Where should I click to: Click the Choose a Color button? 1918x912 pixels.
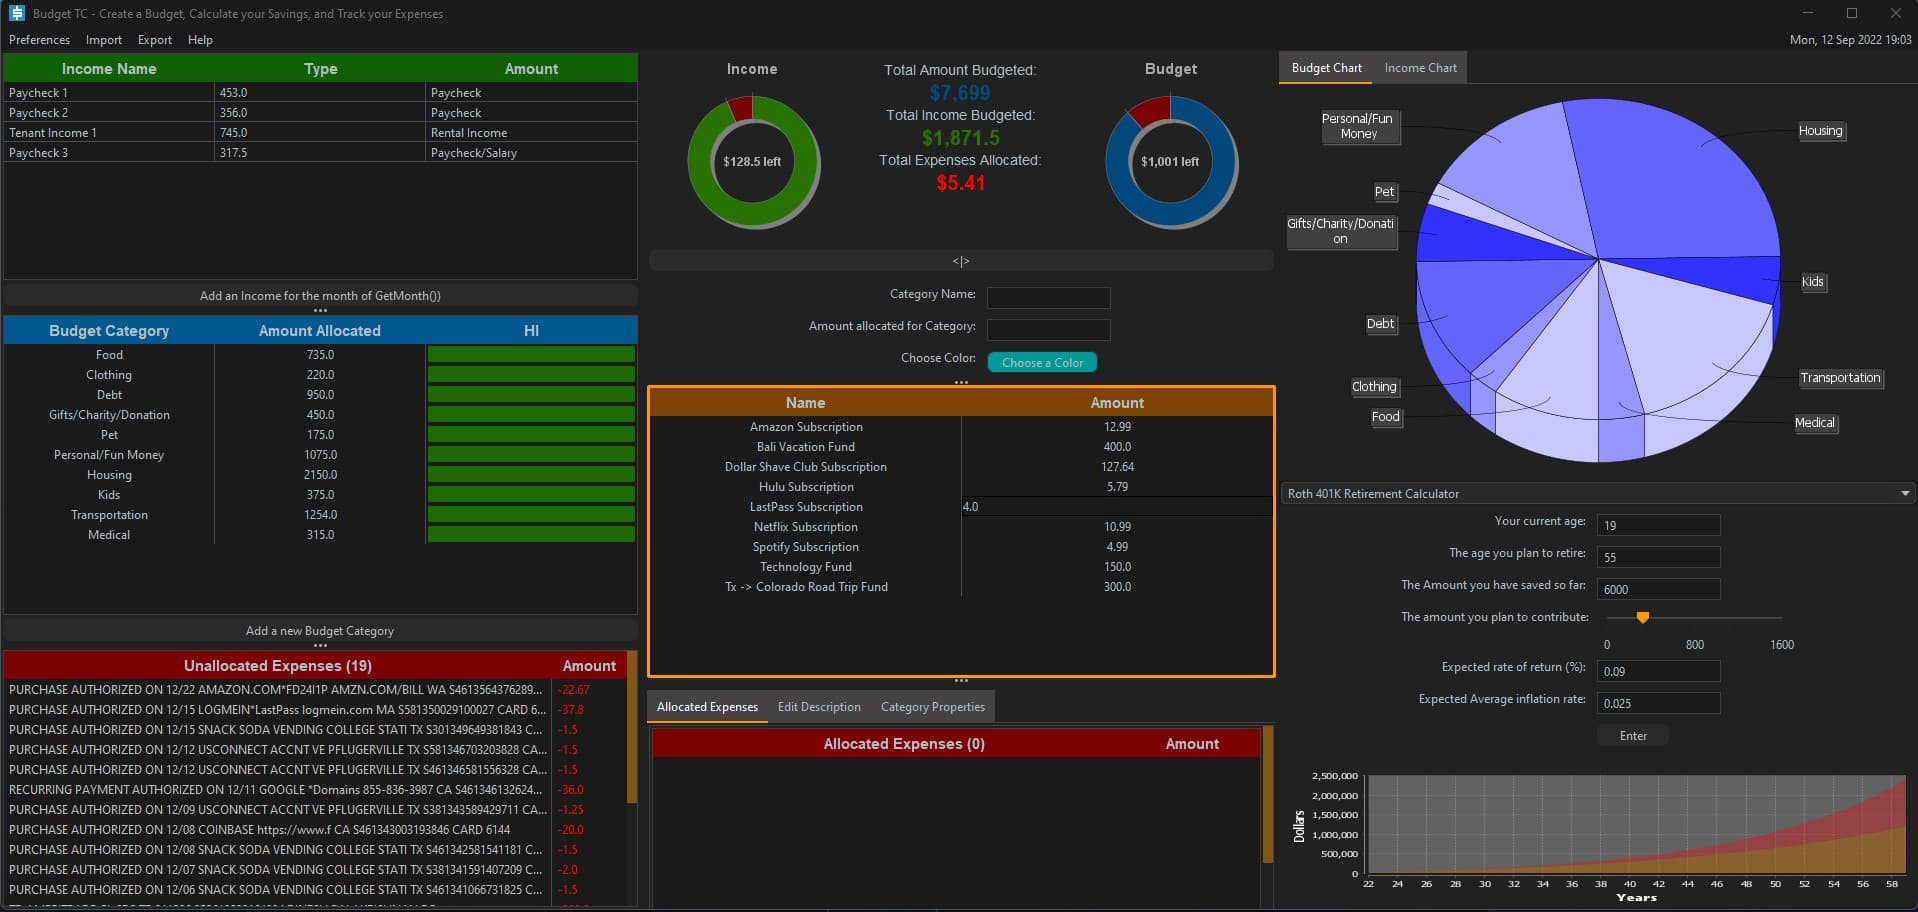[x=1041, y=361]
